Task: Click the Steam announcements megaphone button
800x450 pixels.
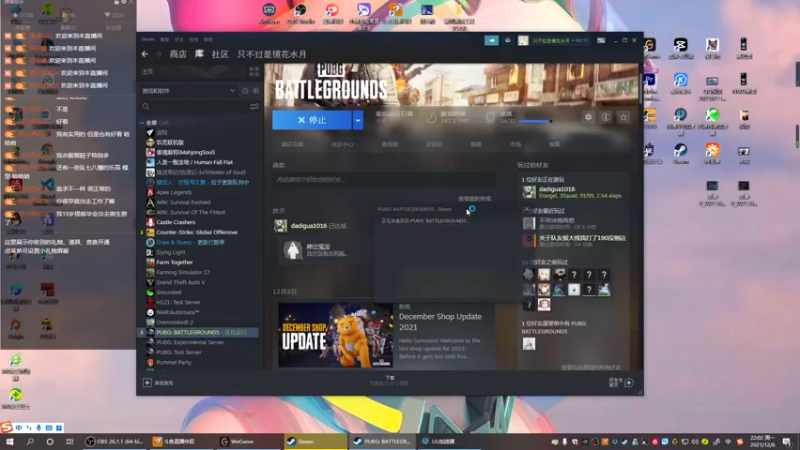Action: pyautogui.click(x=491, y=40)
